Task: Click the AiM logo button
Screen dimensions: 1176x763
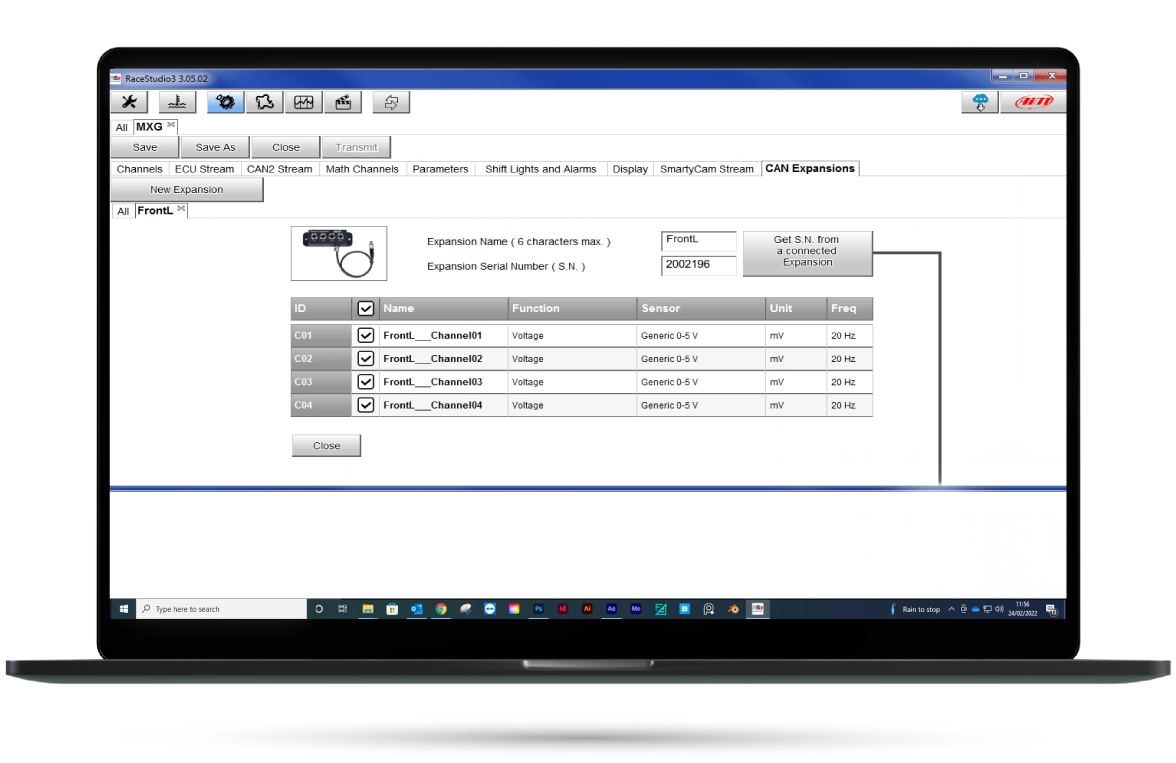Action: (x=1033, y=102)
